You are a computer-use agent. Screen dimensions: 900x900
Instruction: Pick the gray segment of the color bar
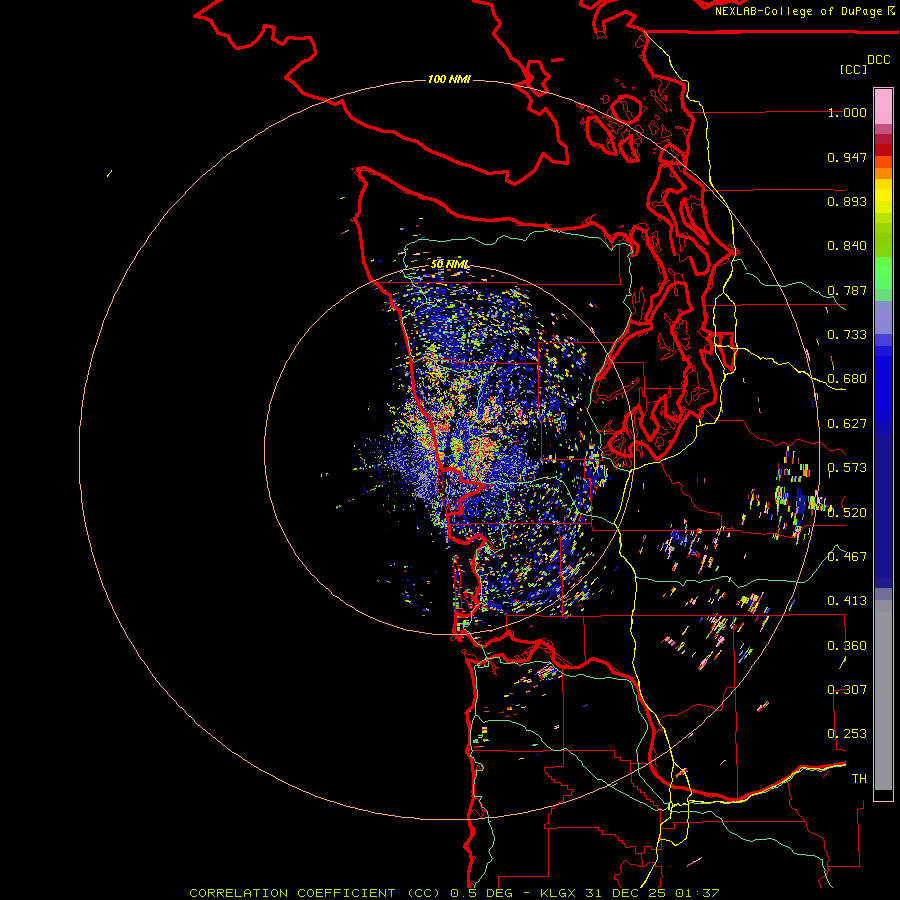(x=883, y=695)
